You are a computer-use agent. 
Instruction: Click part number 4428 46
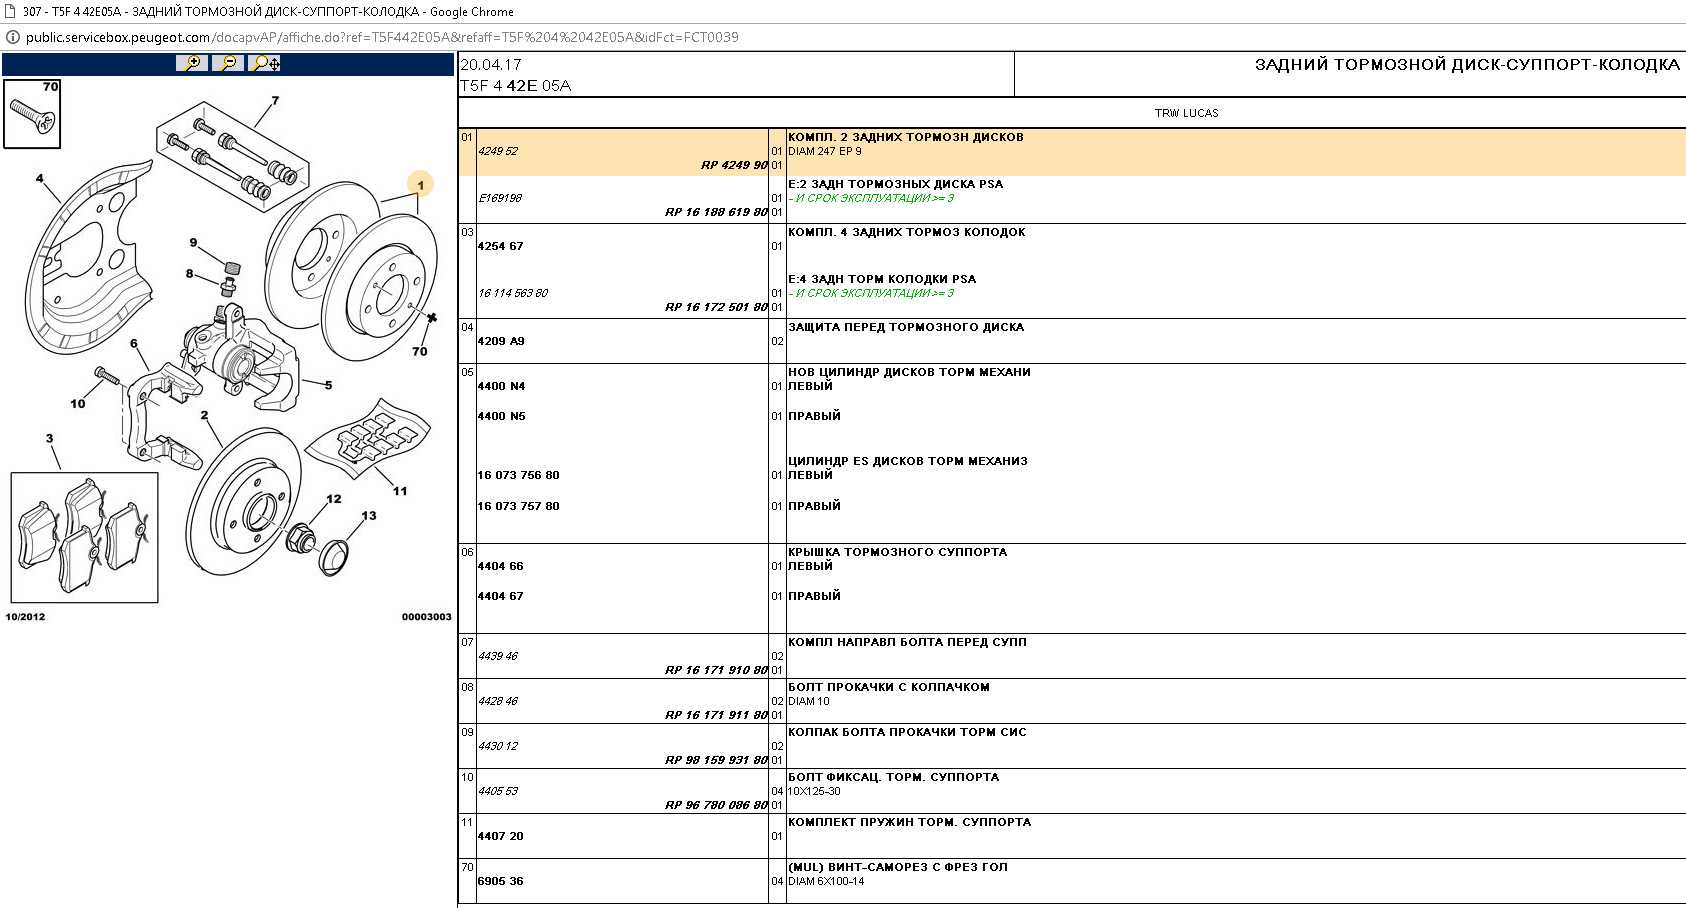coord(498,702)
